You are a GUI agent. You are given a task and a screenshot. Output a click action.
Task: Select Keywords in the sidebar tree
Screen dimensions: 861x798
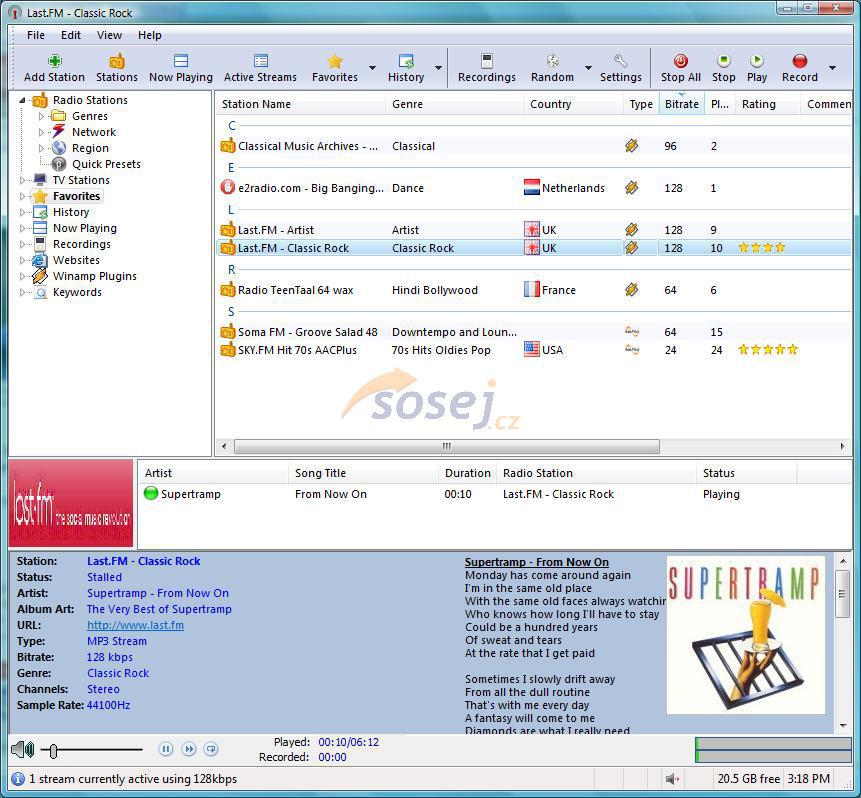coord(77,292)
